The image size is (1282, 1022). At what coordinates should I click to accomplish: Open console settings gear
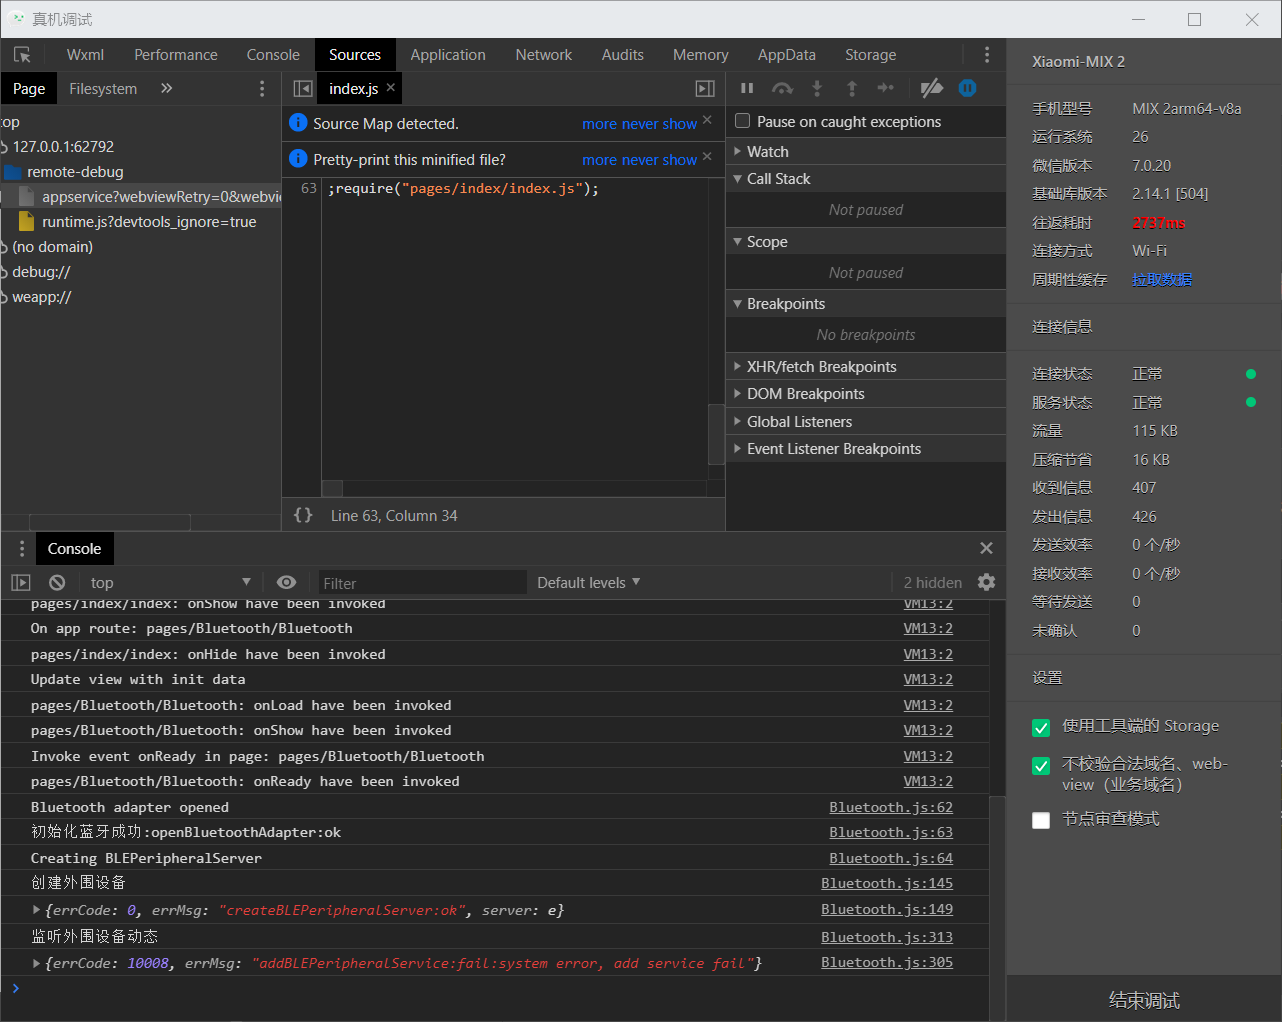coord(986,582)
